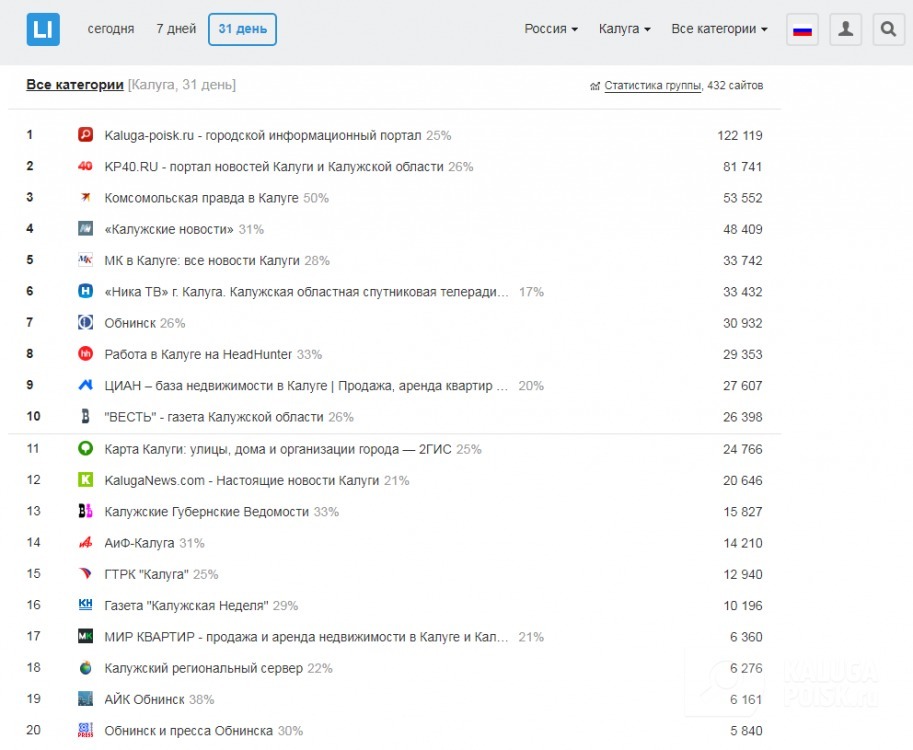
Task: Open the АЙК Обнинск link
Action: pos(144,699)
